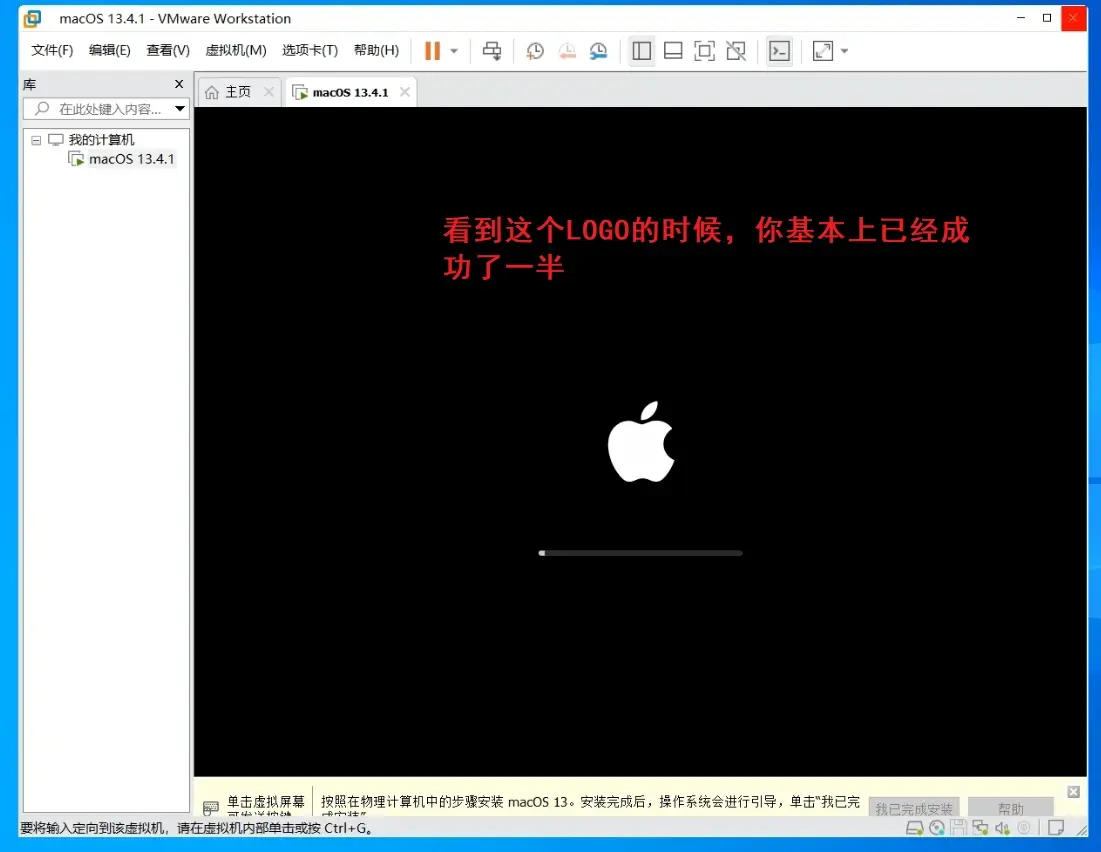Open the snapshot manager
Screen dimensions: 1101x852
click(x=598, y=51)
